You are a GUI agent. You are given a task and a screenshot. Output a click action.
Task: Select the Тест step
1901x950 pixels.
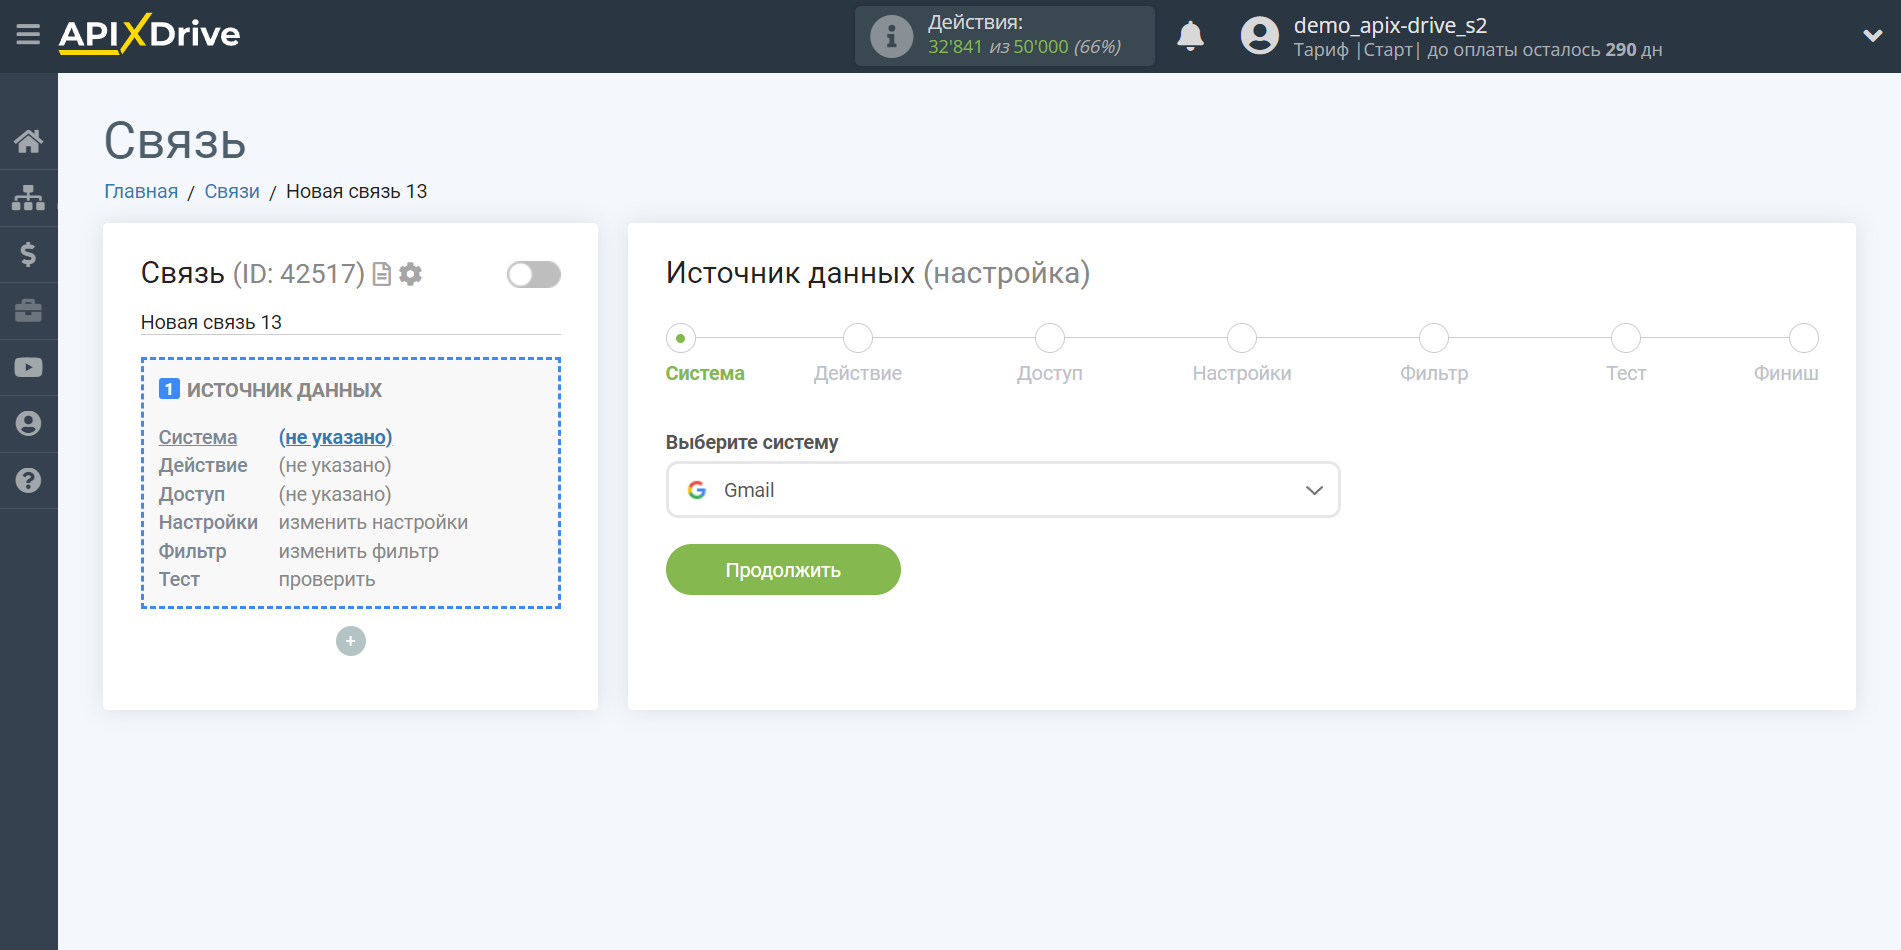click(x=1626, y=338)
